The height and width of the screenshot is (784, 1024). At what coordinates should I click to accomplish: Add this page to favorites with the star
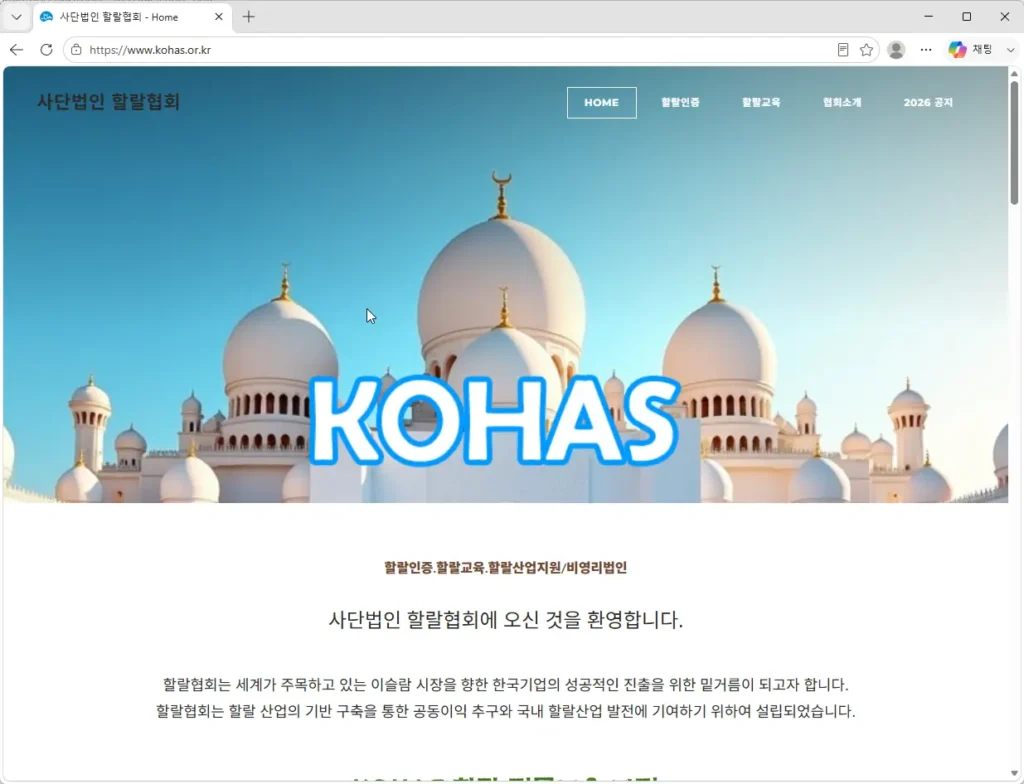(x=866, y=50)
